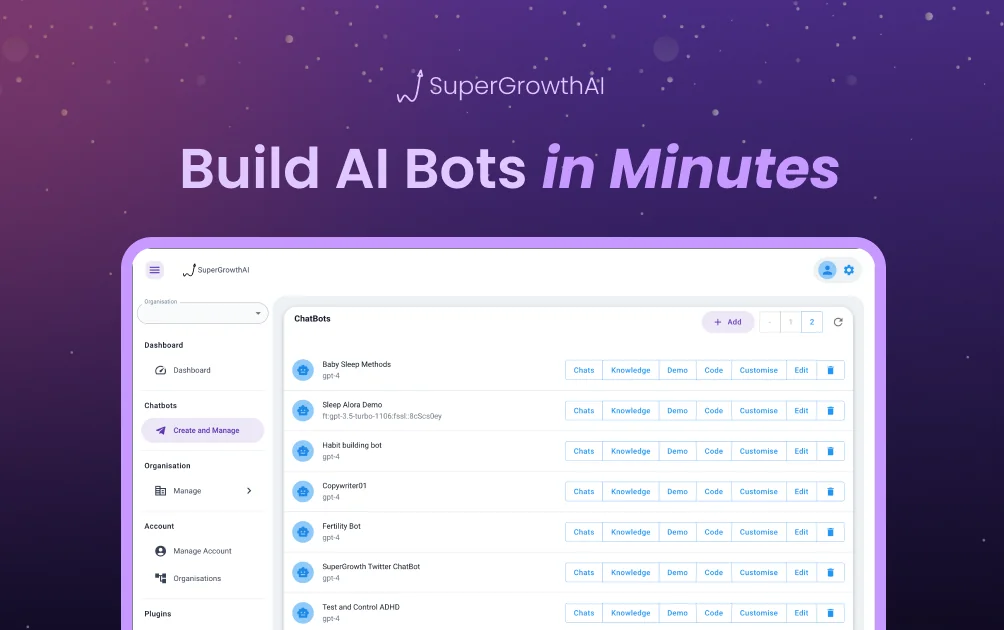Viewport: 1004px width, 630px height.
Task: Click the bot icon next to Baby Sleep Methods
Action: (302, 370)
